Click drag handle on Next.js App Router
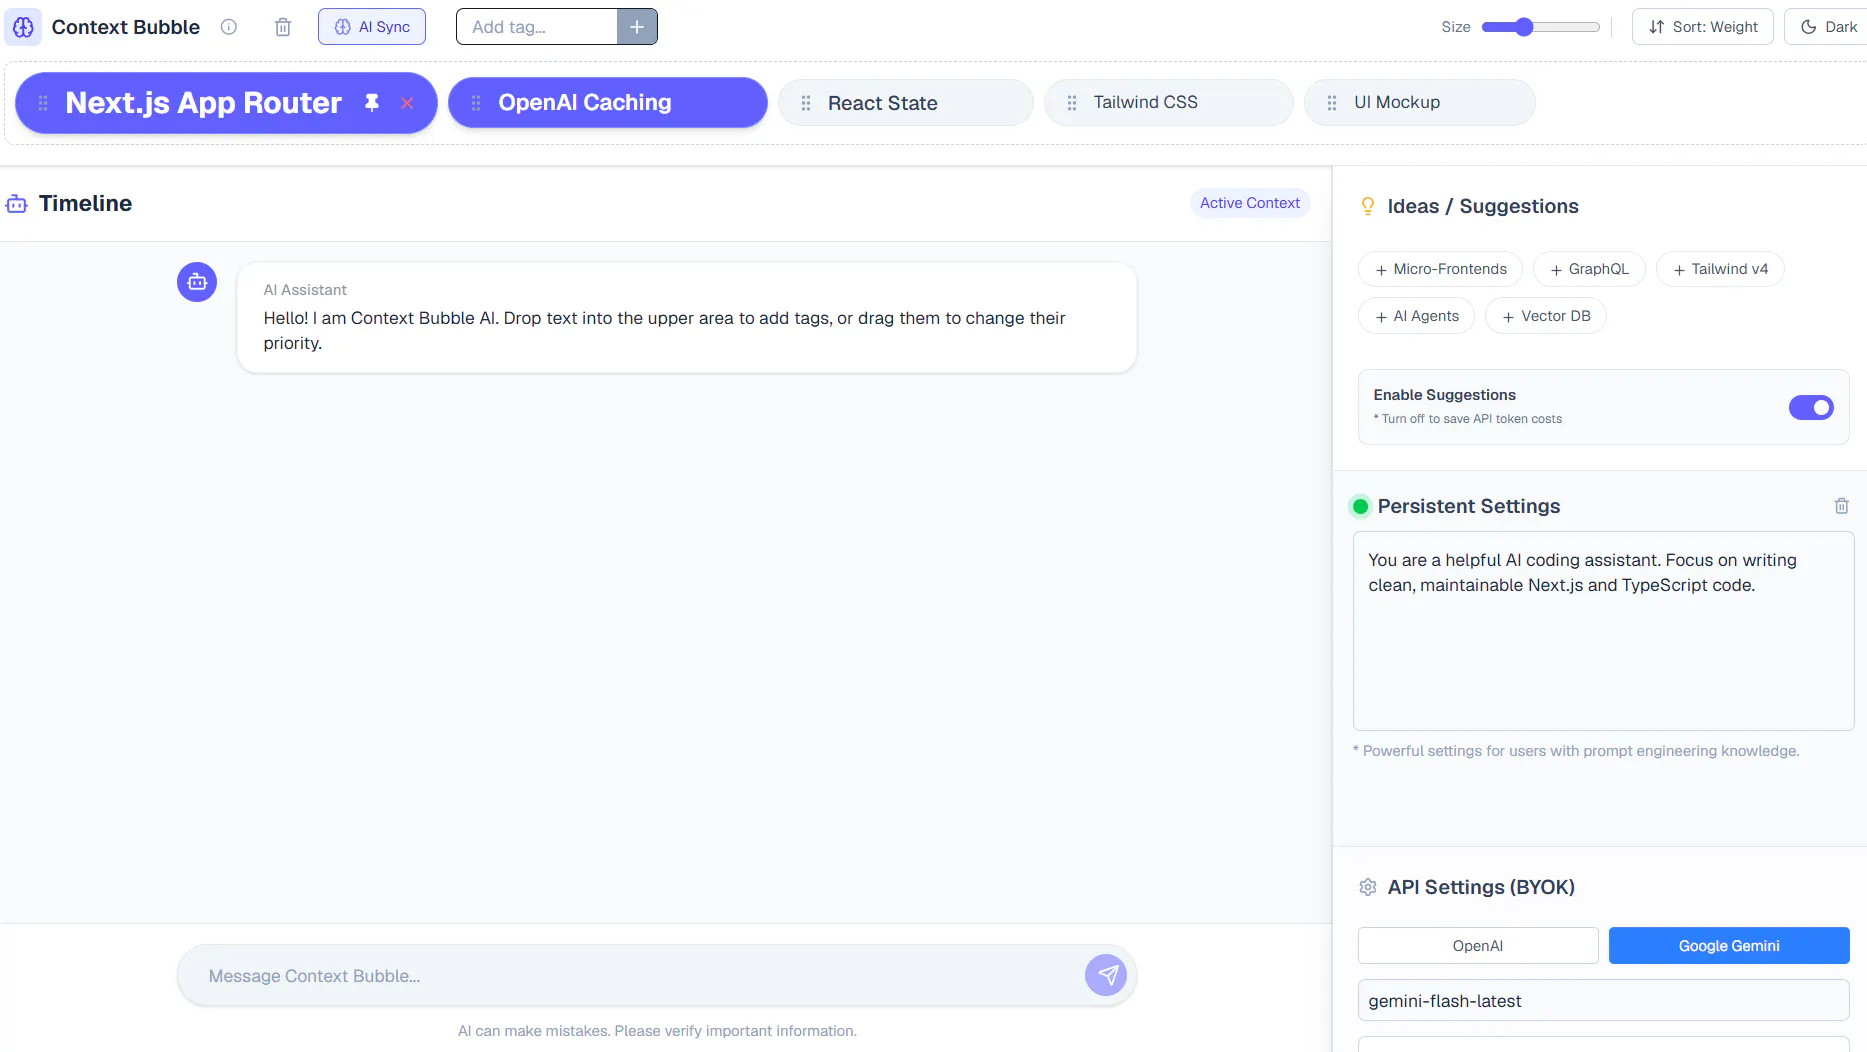The height and width of the screenshot is (1052, 1867). point(43,103)
